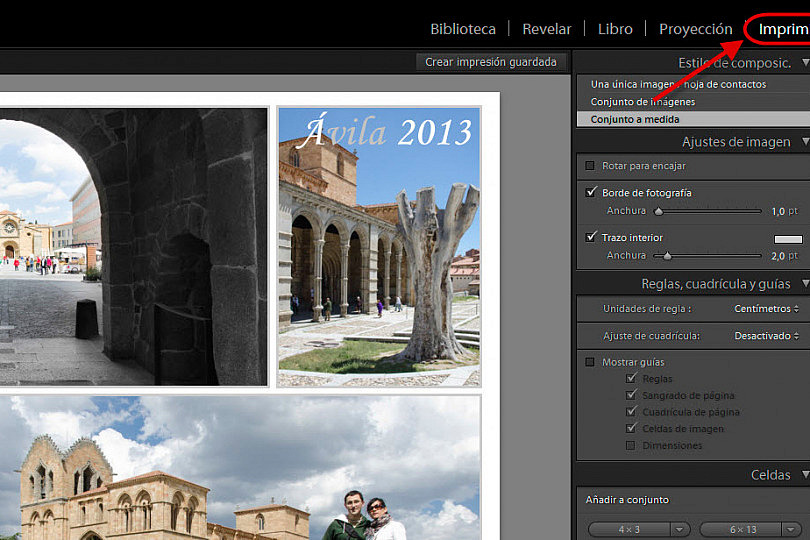Adjust the Borde de fotografía Anchura slider
This screenshot has width=810, height=540.
[658, 211]
